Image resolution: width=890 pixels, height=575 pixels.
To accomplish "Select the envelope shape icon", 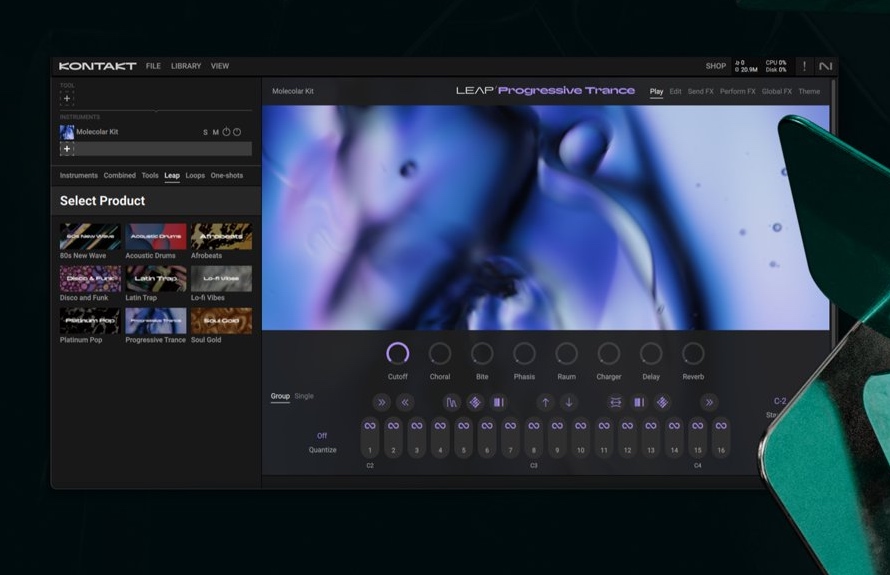I will (x=451, y=402).
